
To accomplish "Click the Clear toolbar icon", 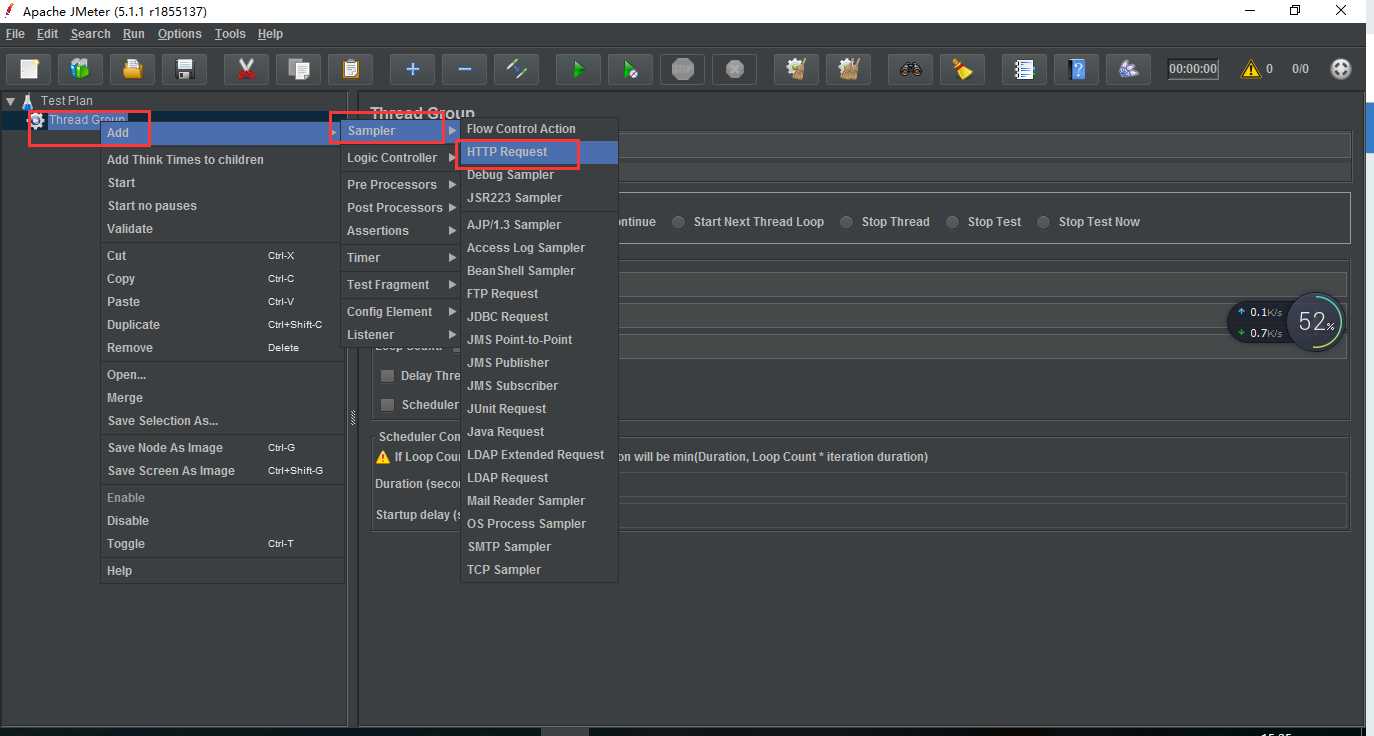I will [796, 69].
